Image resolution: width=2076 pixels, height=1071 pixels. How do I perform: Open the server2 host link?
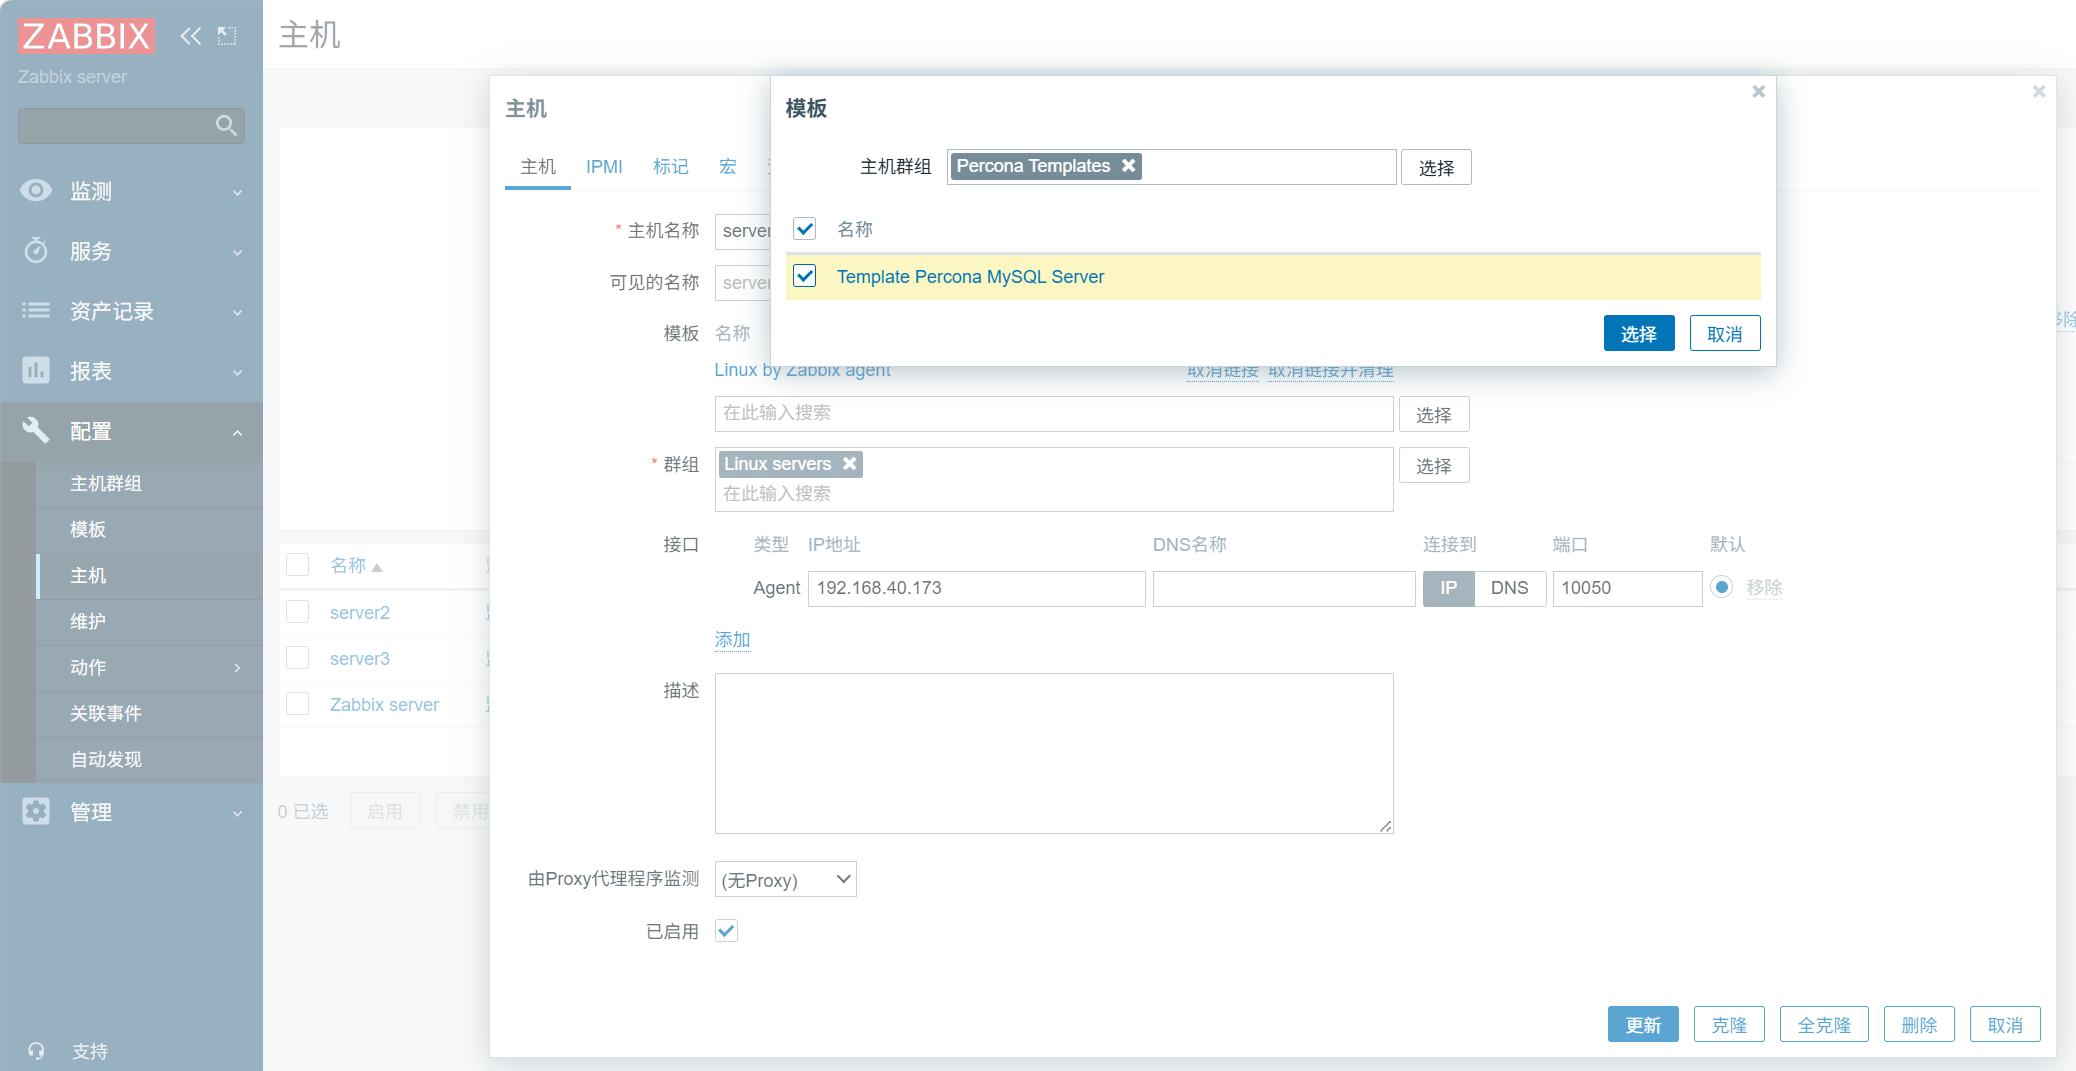point(360,613)
